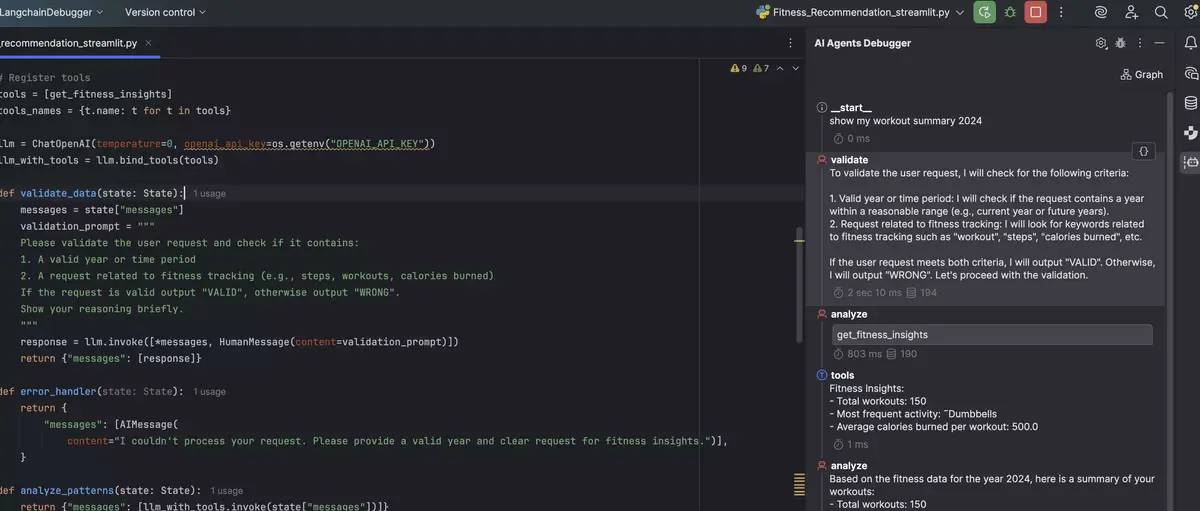The image size is (1200, 511).
Task: Click the info icon next to __start__
Action: pos(822,107)
